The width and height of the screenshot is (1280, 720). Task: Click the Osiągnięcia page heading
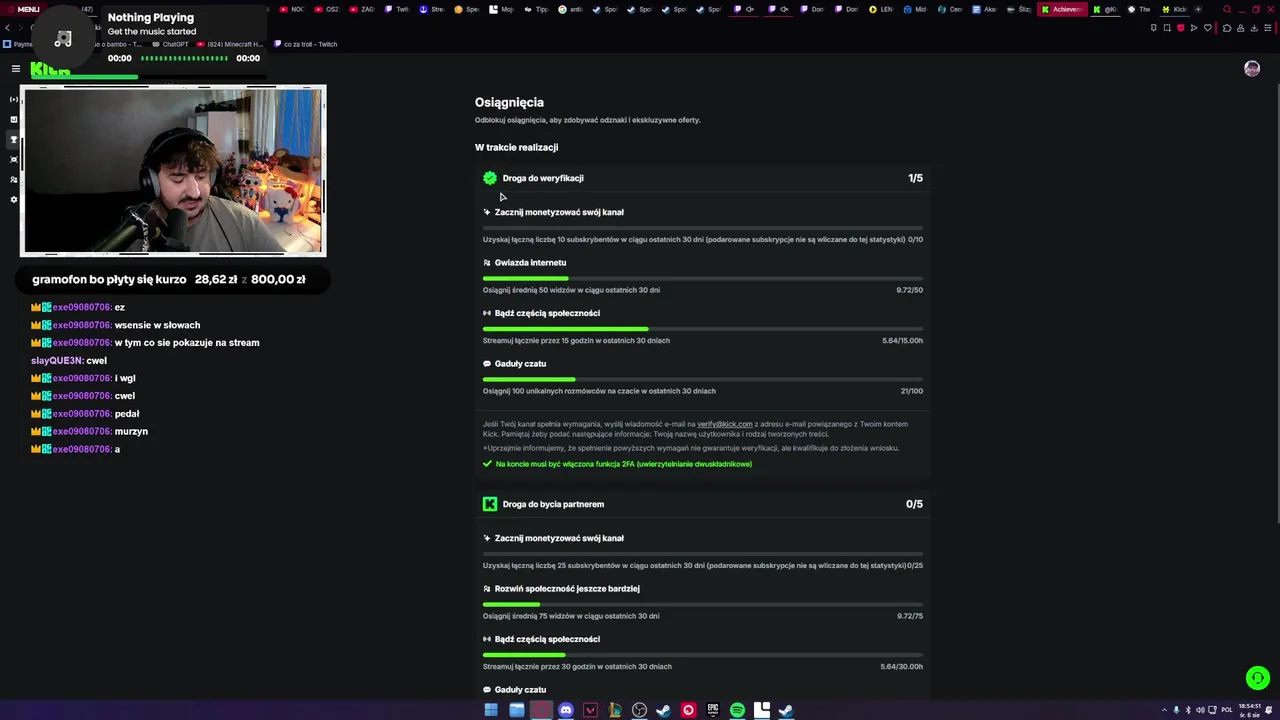pos(509,102)
